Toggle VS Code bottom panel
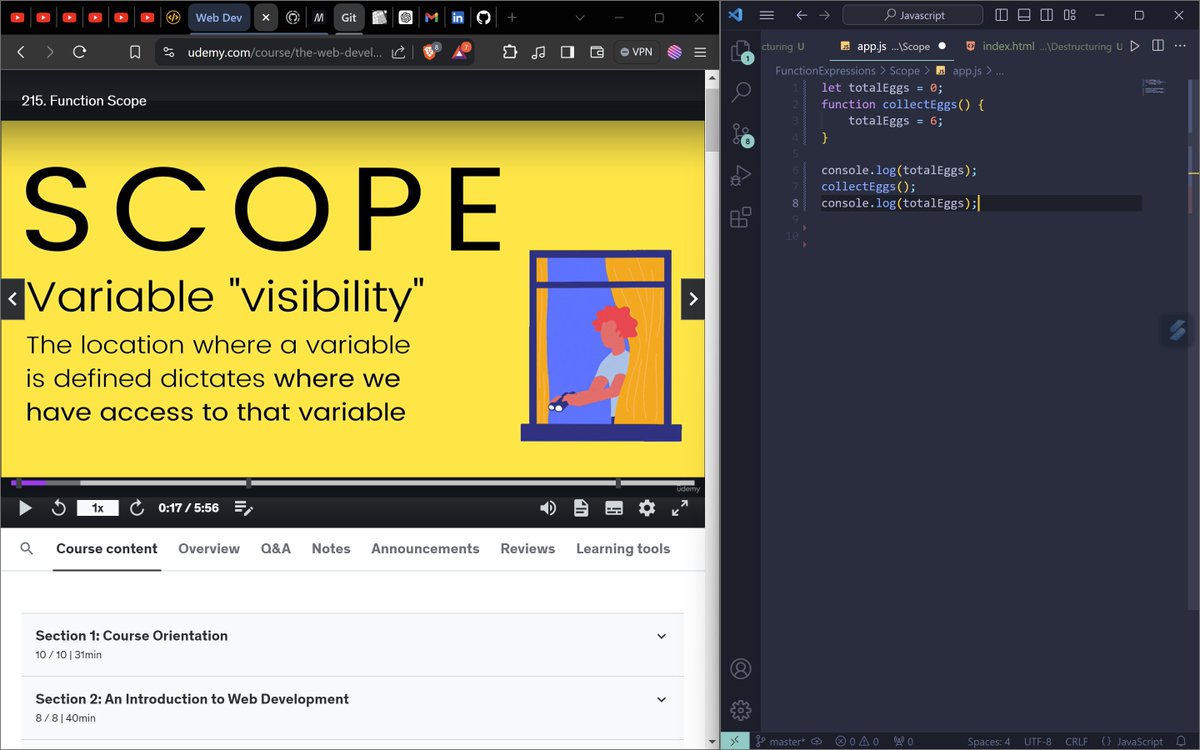 [1024, 16]
